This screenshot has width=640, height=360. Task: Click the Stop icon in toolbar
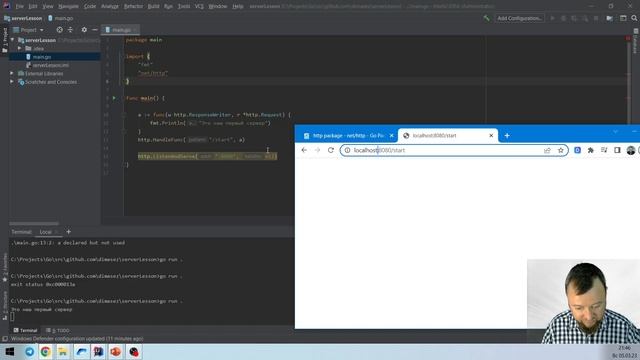pyautogui.click(x=596, y=18)
